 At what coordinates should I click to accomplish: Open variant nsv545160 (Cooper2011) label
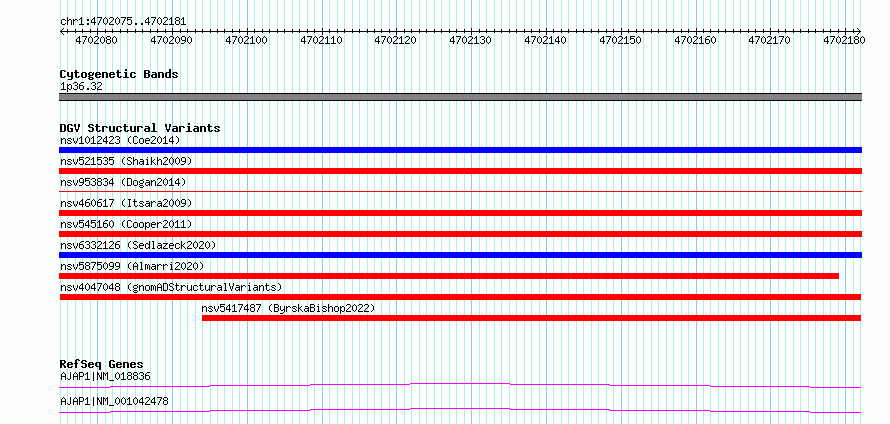pos(126,224)
